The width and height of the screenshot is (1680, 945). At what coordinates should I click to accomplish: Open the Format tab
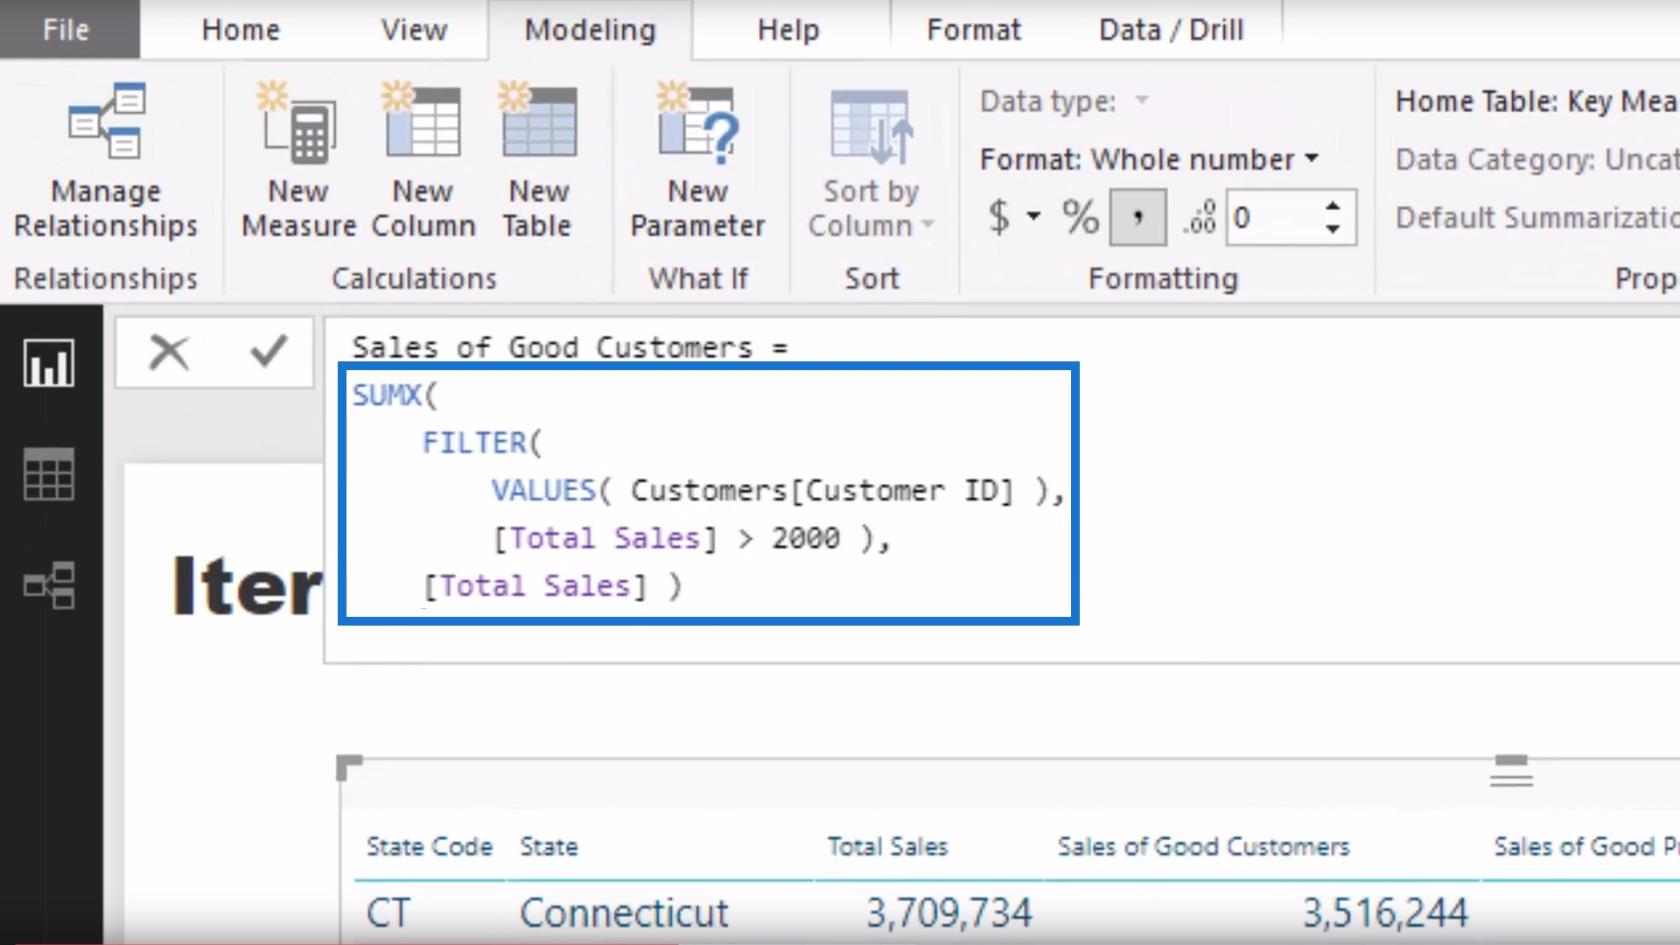974,30
